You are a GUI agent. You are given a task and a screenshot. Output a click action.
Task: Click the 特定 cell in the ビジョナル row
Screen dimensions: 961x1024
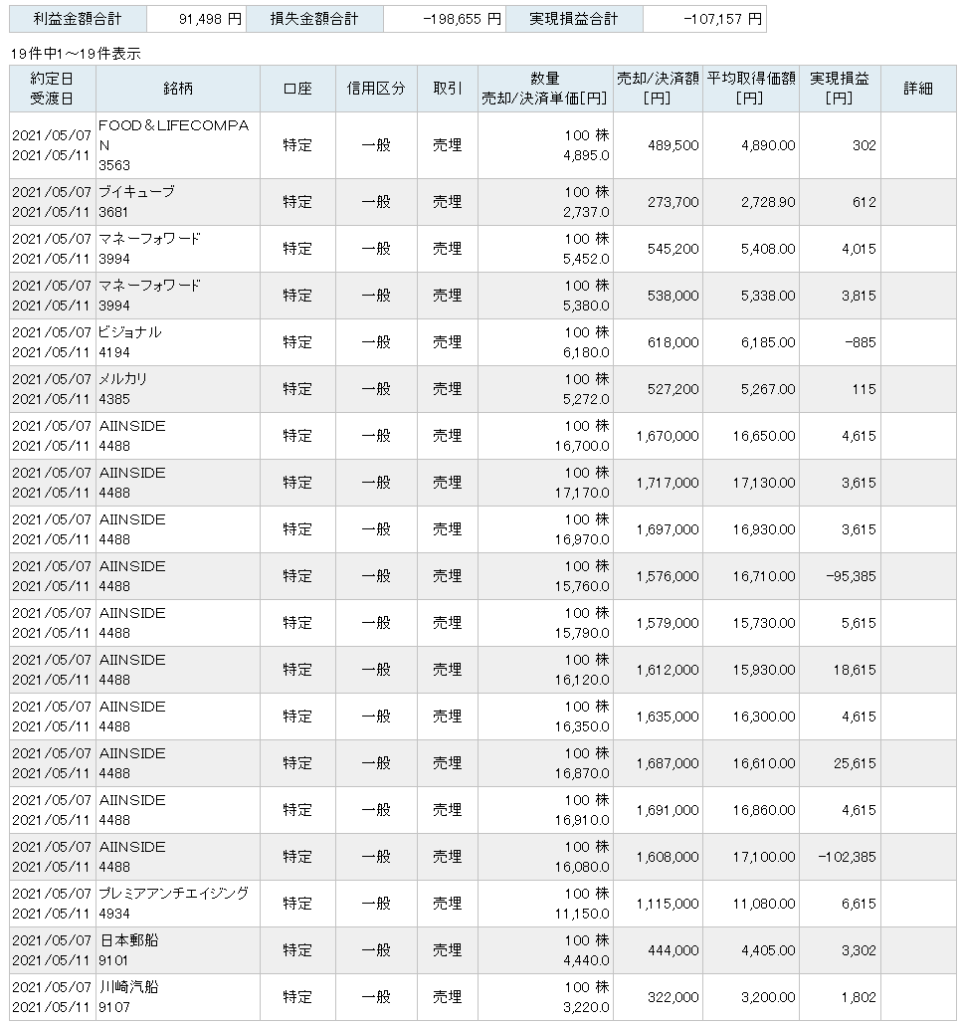[x=297, y=342]
